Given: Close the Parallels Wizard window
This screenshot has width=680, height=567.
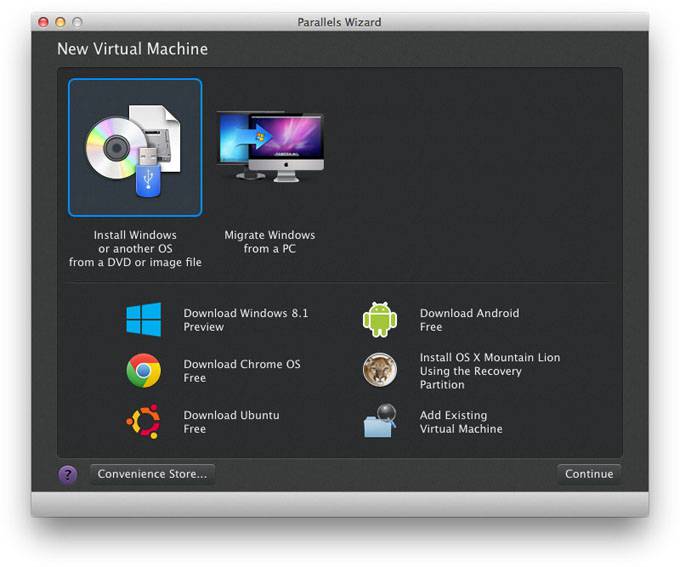Looking at the screenshot, I should pyautogui.click(x=43, y=22).
